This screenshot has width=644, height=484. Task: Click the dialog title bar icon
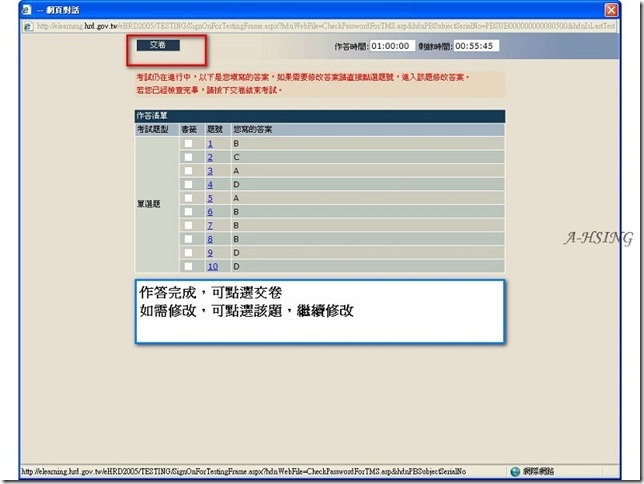(x=26, y=9)
